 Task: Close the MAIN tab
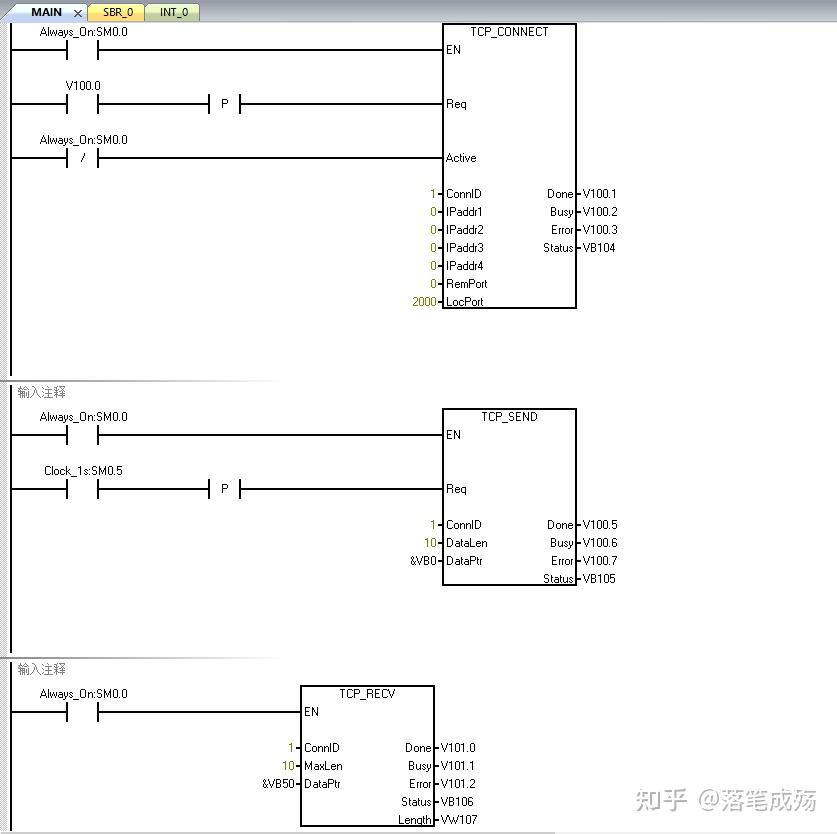tap(78, 13)
